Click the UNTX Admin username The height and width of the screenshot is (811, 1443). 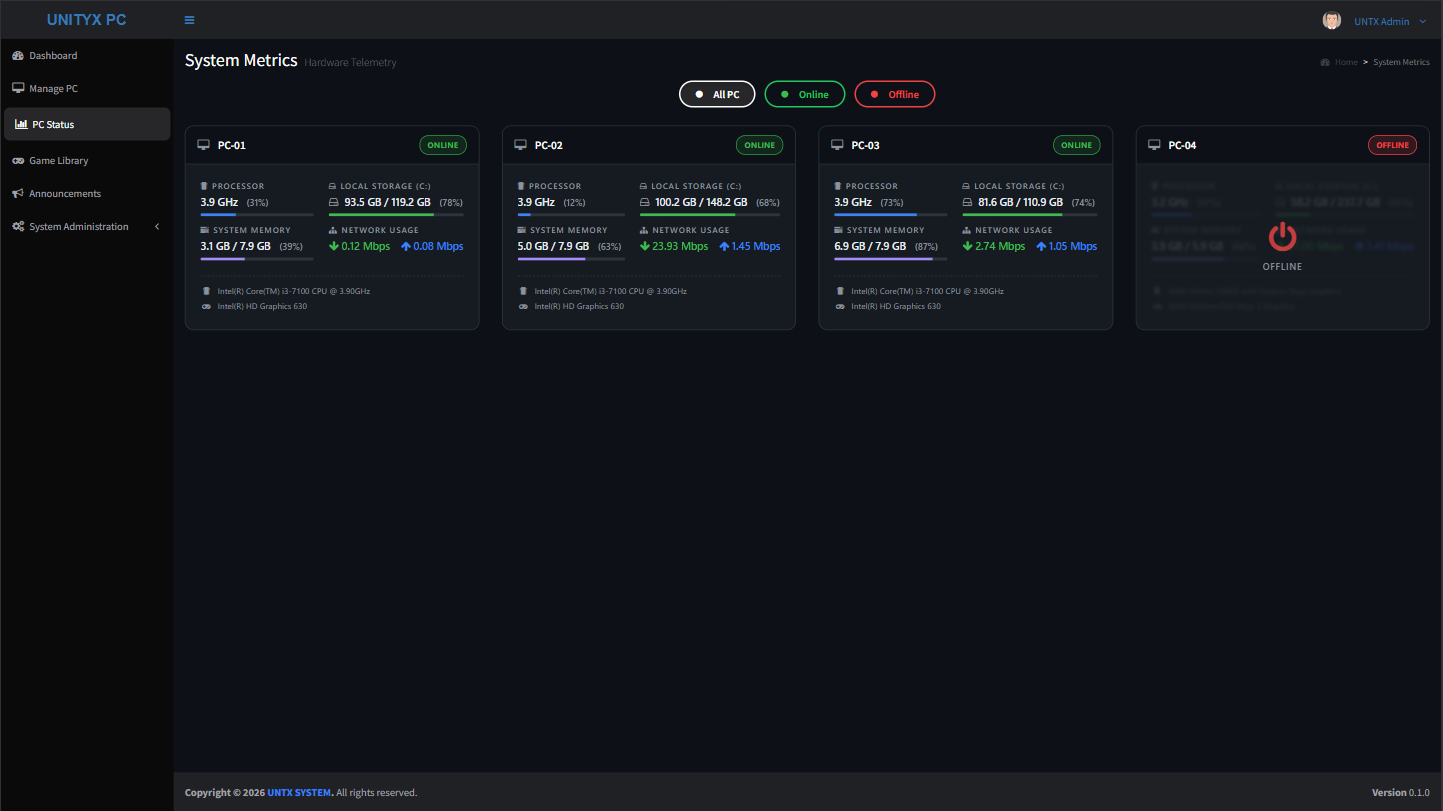click(1381, 21)
